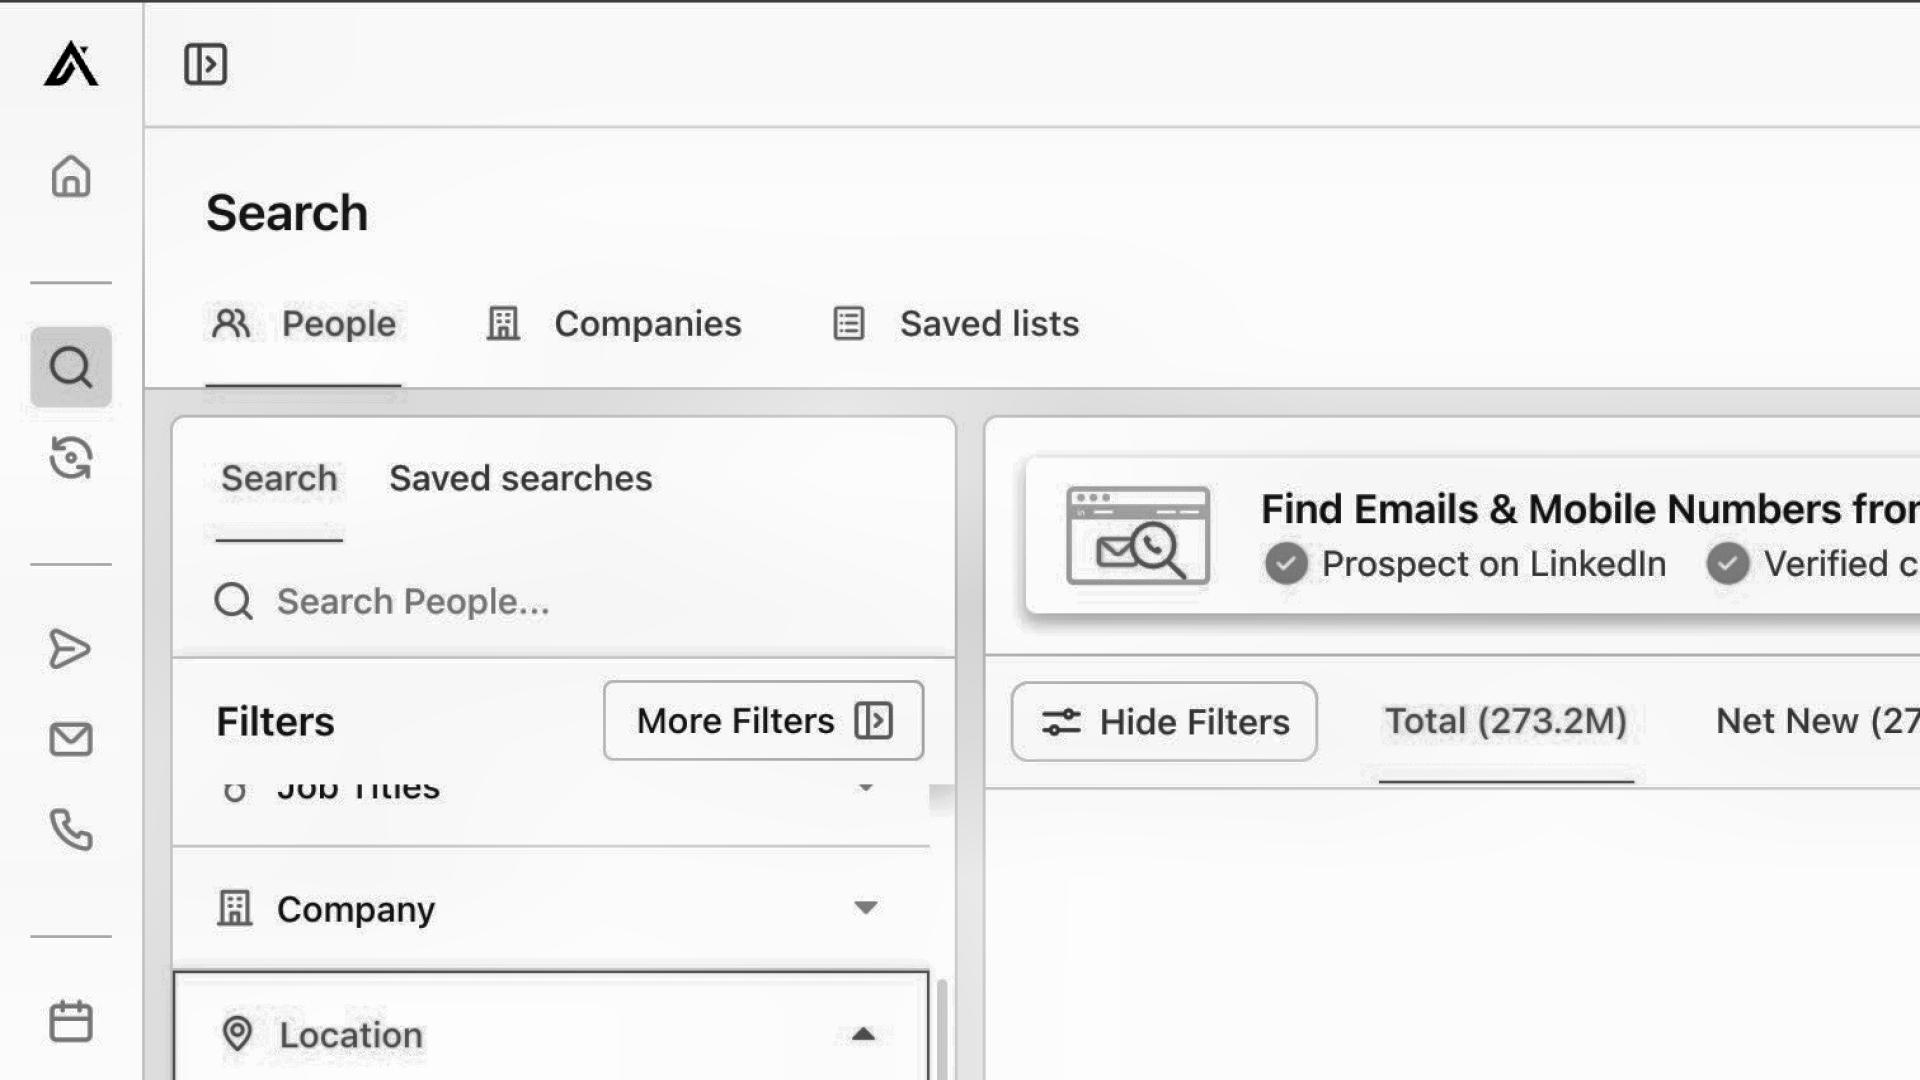Click the Location filter section header
Screen dimensions: 1920x1080
551,1030
